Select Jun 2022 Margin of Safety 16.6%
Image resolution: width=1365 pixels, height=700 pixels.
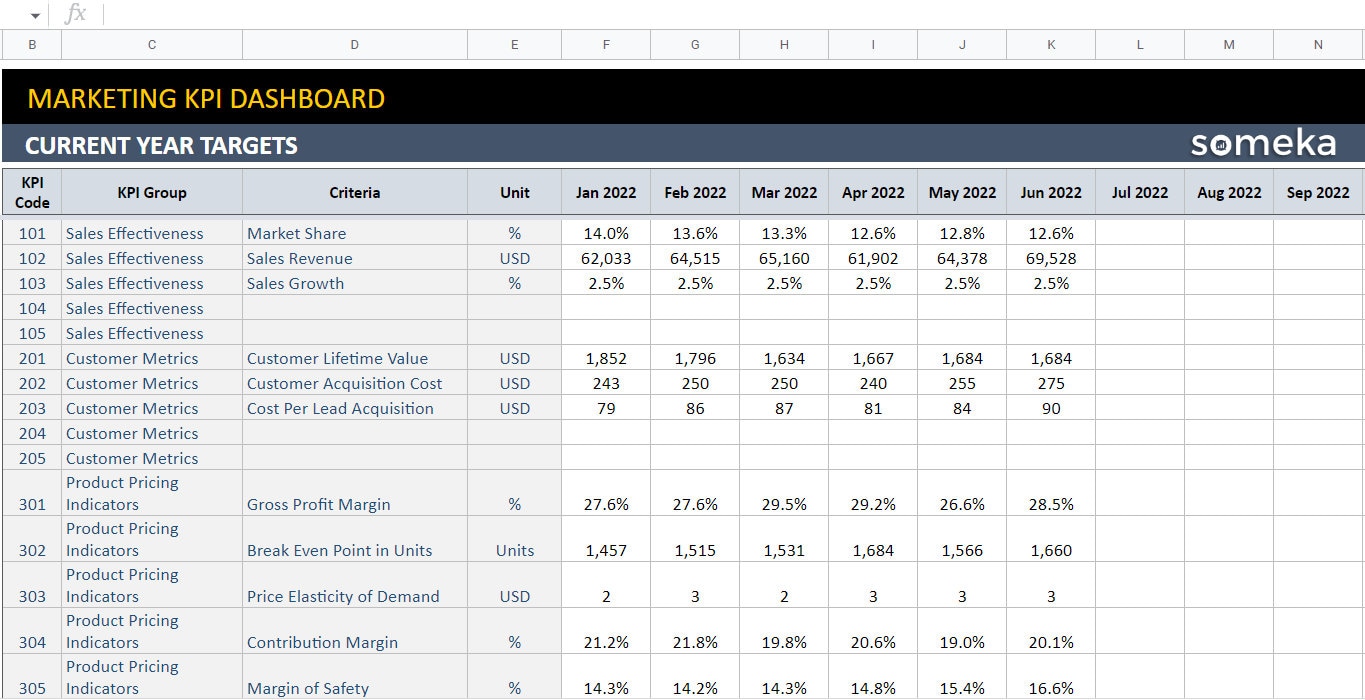(x=1051, y=677)
